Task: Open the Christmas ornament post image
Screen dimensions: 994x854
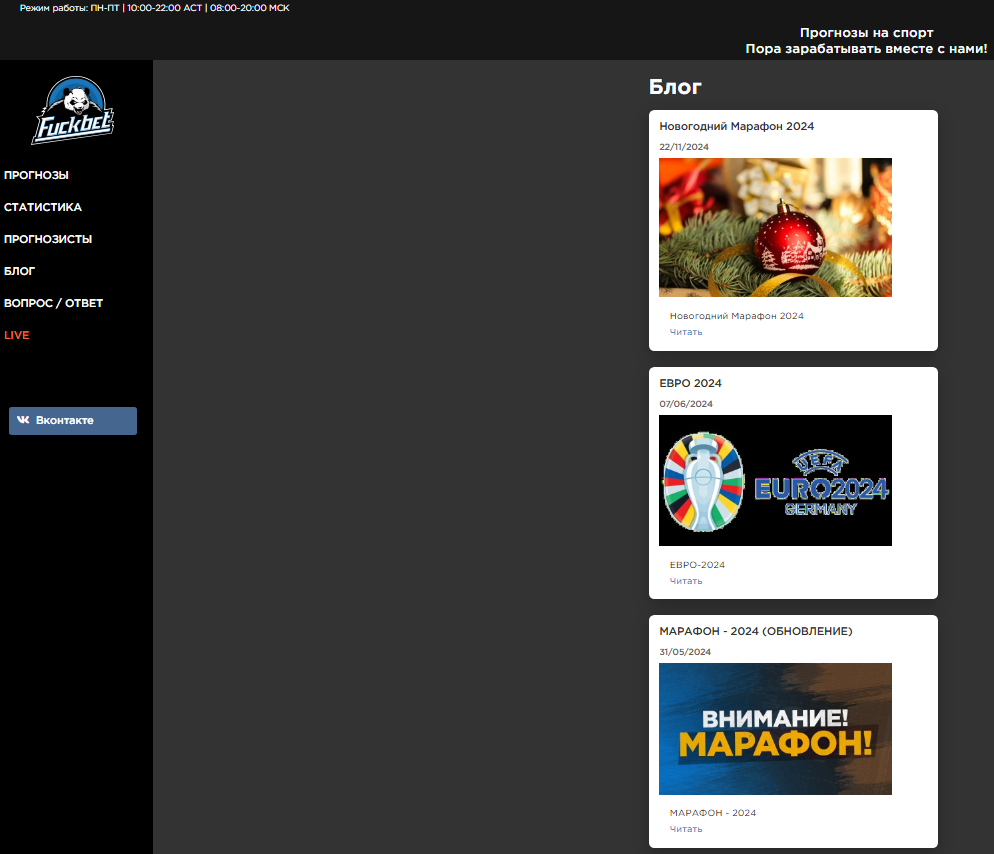Action: tap(775, 227)
